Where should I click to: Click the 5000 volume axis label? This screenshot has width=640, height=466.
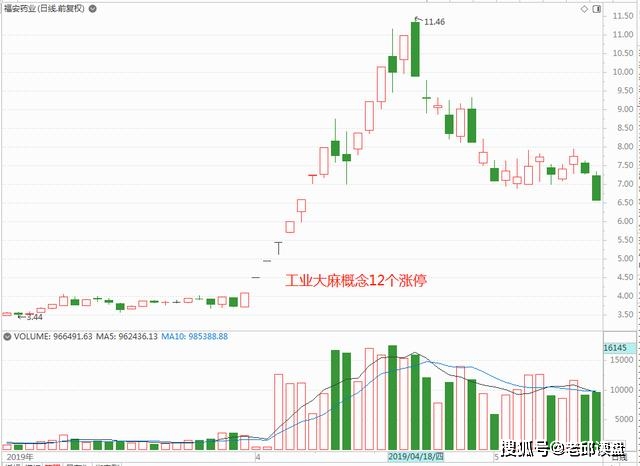click(x=624, y=419)
